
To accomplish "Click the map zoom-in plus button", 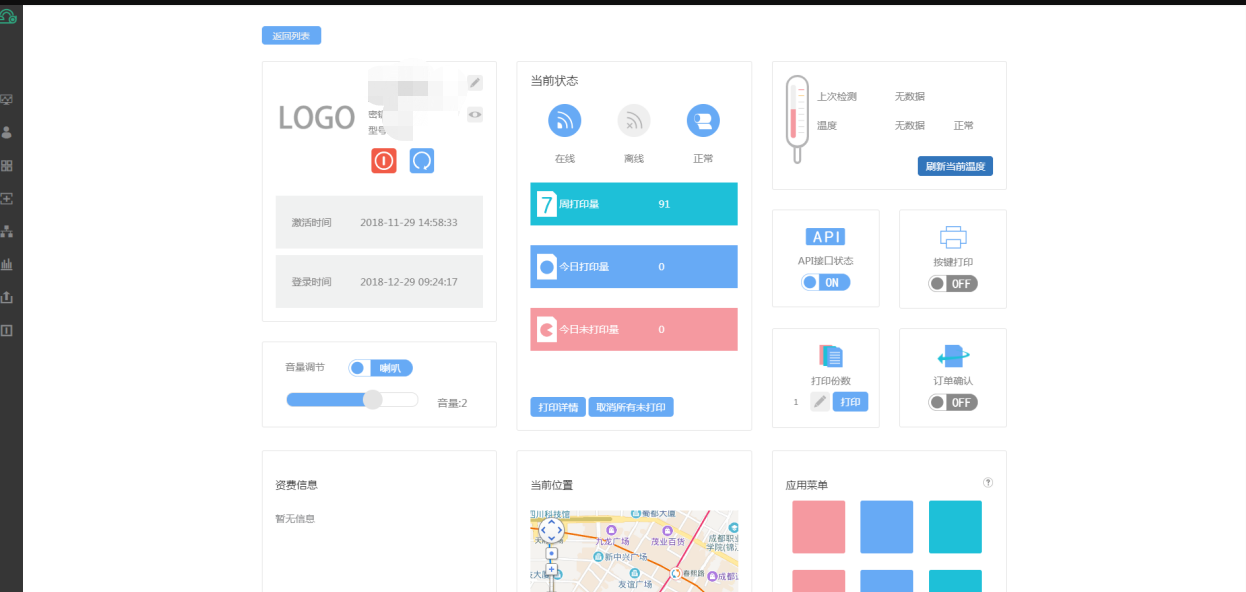I will [551, 570].
